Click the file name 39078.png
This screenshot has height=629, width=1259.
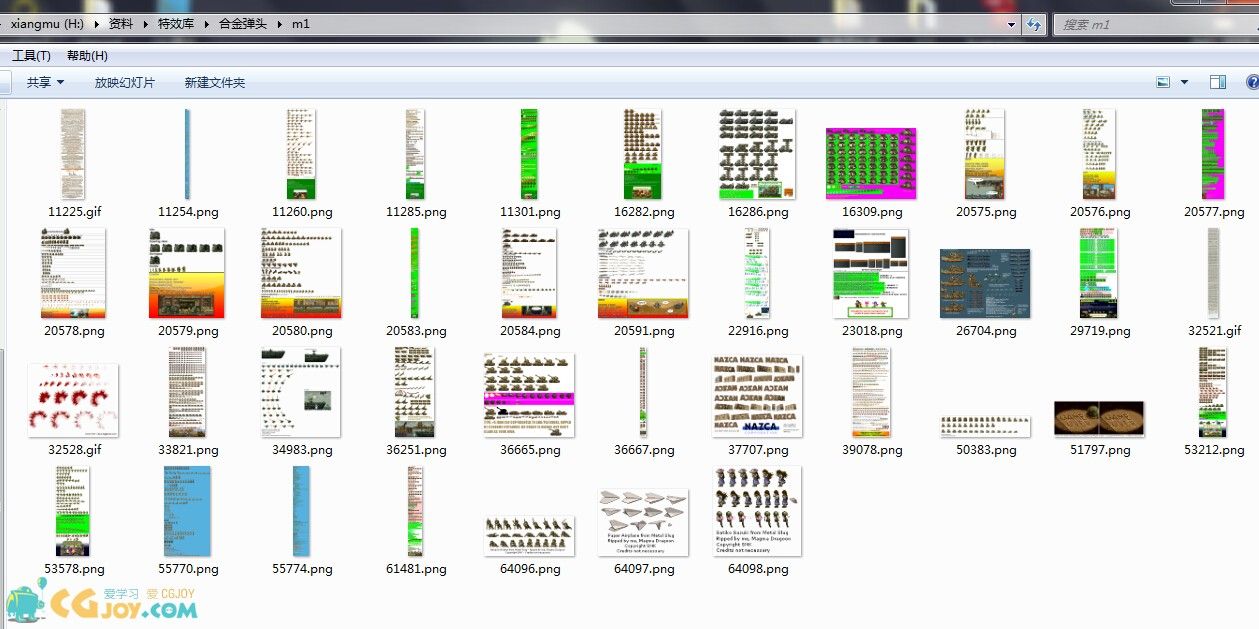point(872,450)
